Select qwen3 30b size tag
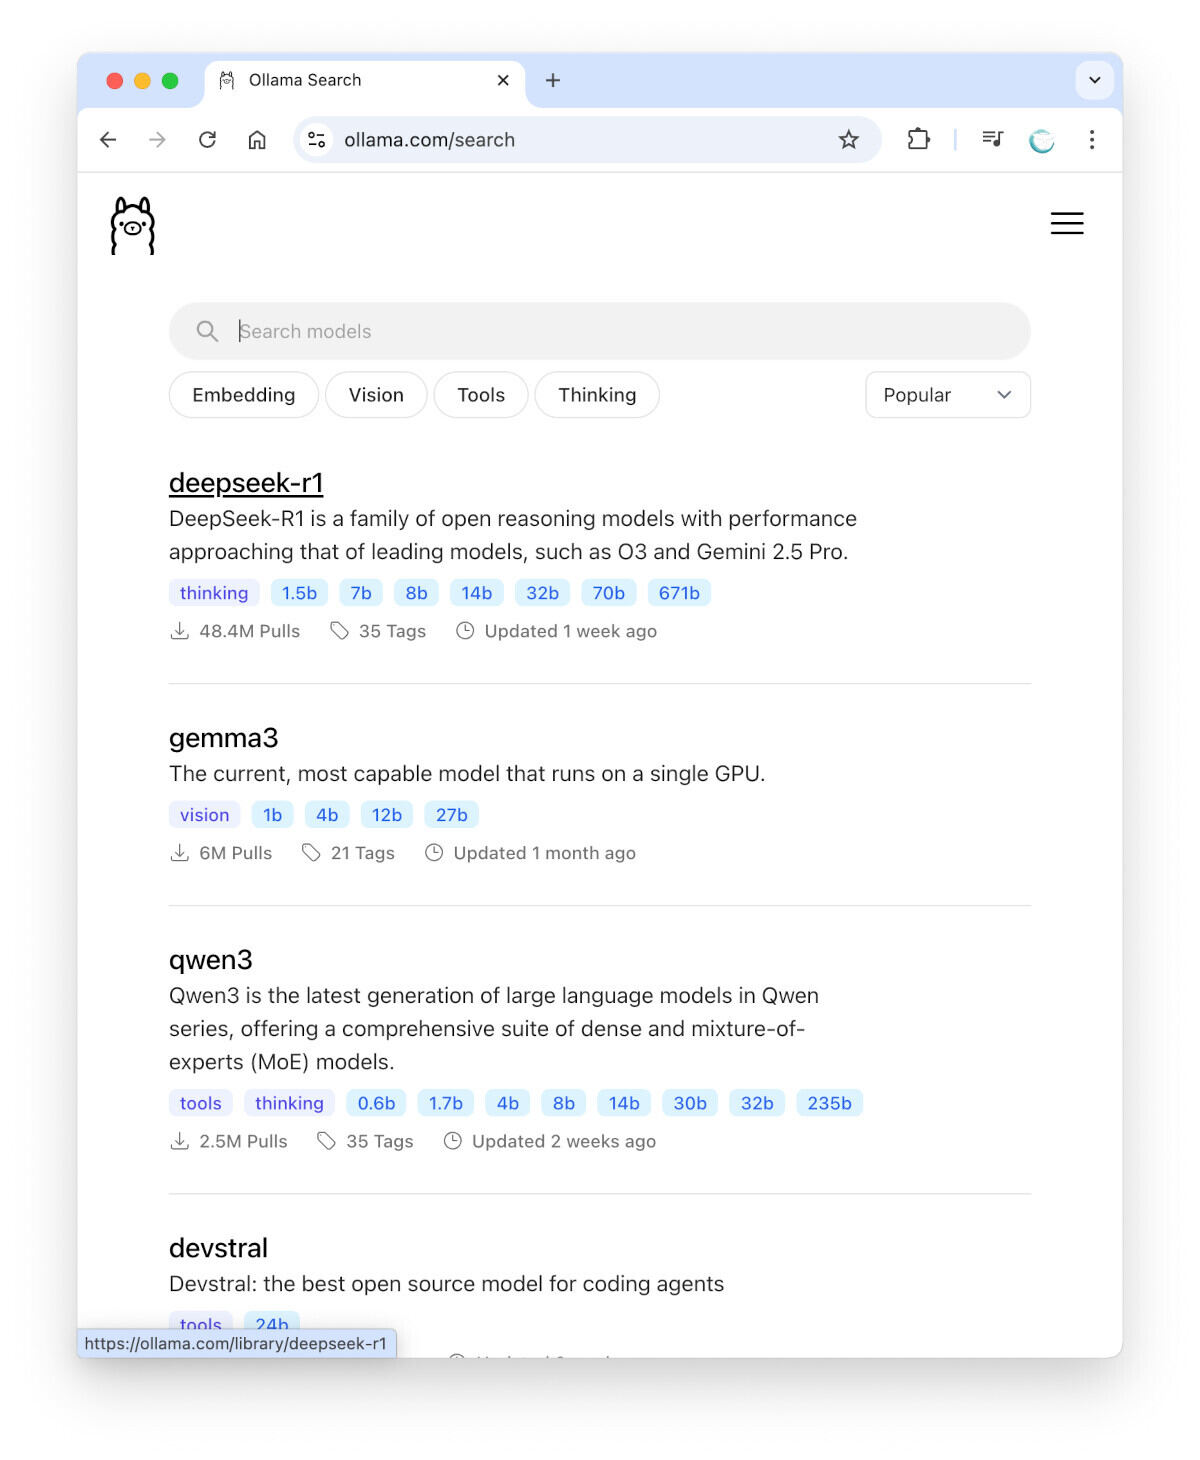1200x1460 pixels. (690, 1103)
